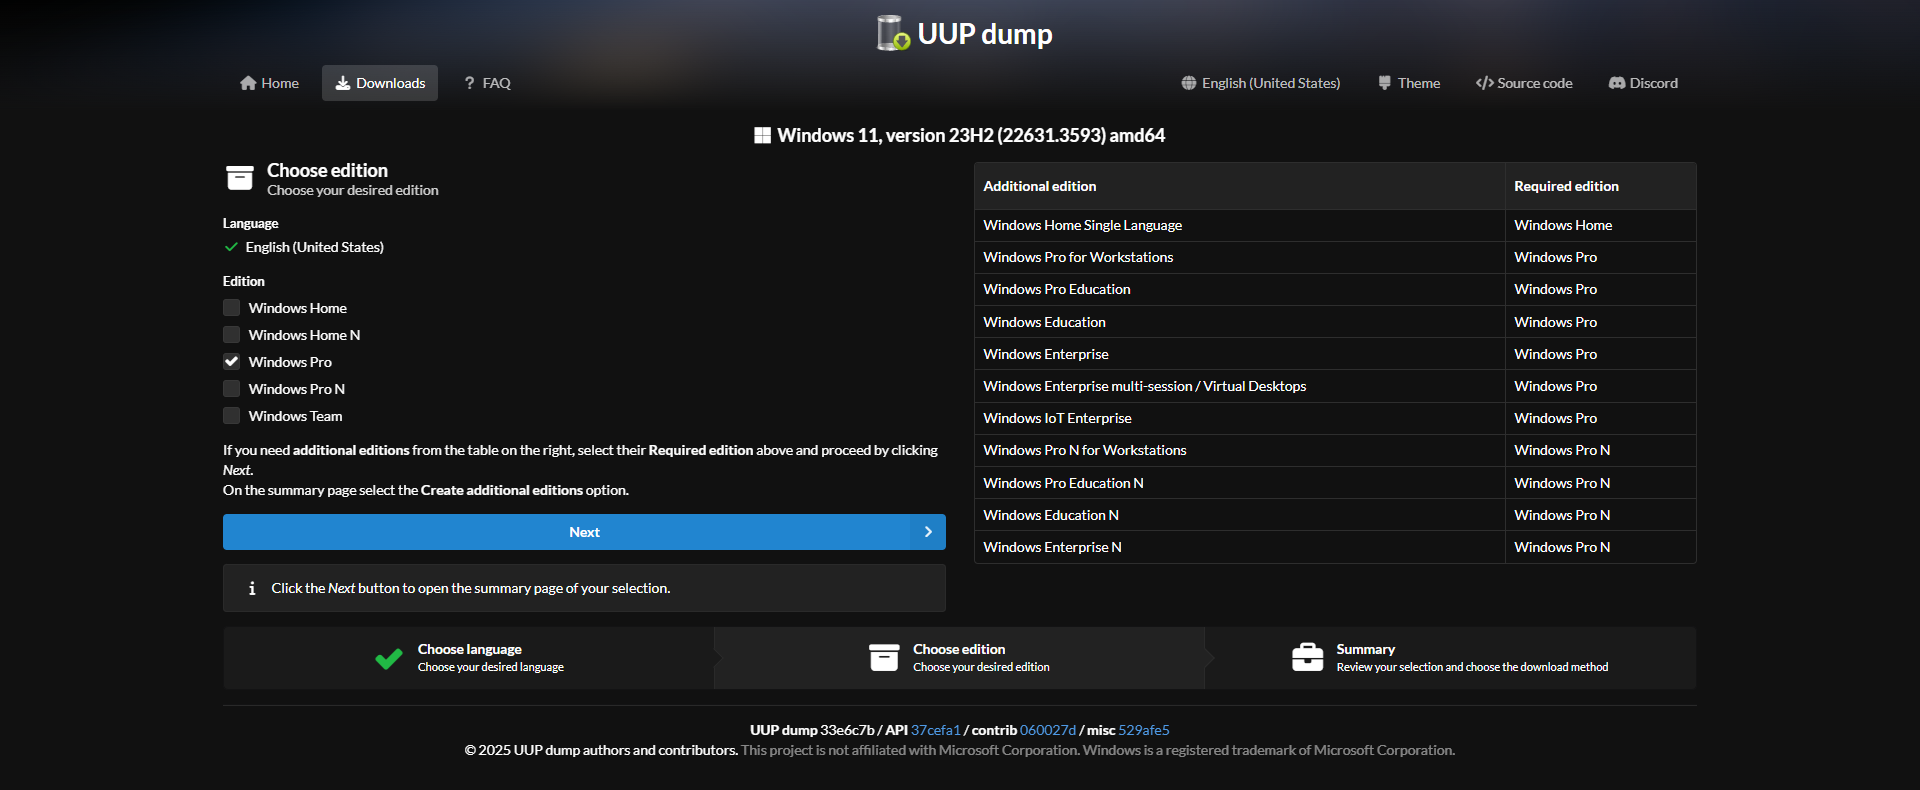The height and width of the screenshot is (790, 1920).
Task: Click the archive icon in Choose edition step
Action: (884, 657)
